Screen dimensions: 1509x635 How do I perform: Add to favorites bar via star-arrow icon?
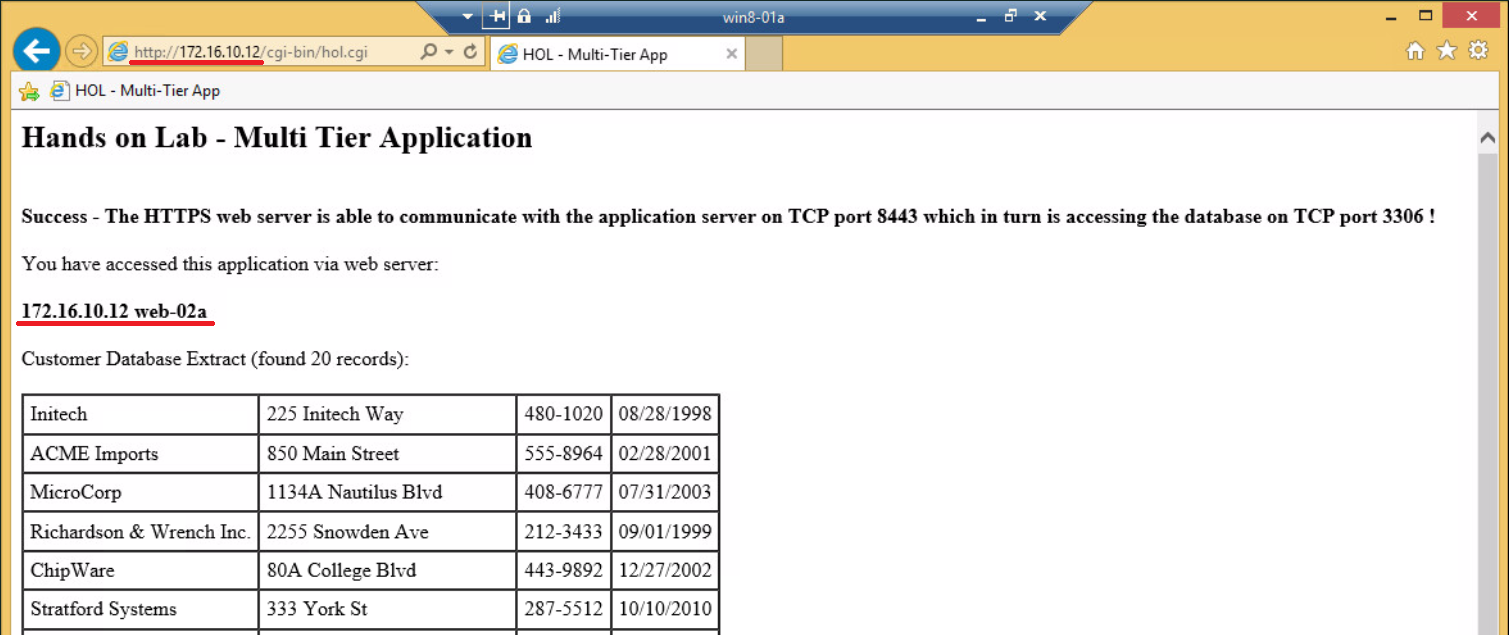pyautogui.click(x=29, y=91)
